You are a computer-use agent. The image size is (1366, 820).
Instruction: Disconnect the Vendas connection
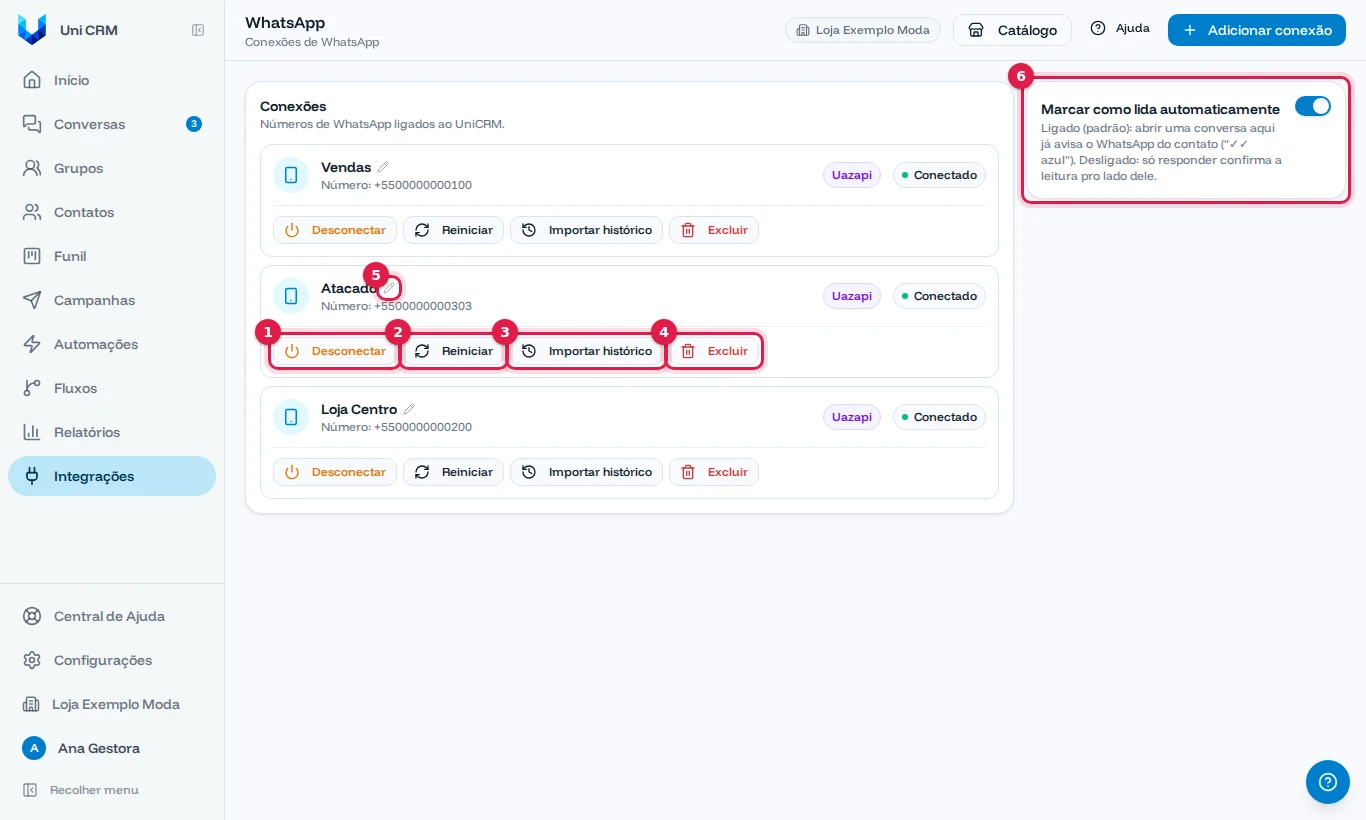[x=335, y=230]
